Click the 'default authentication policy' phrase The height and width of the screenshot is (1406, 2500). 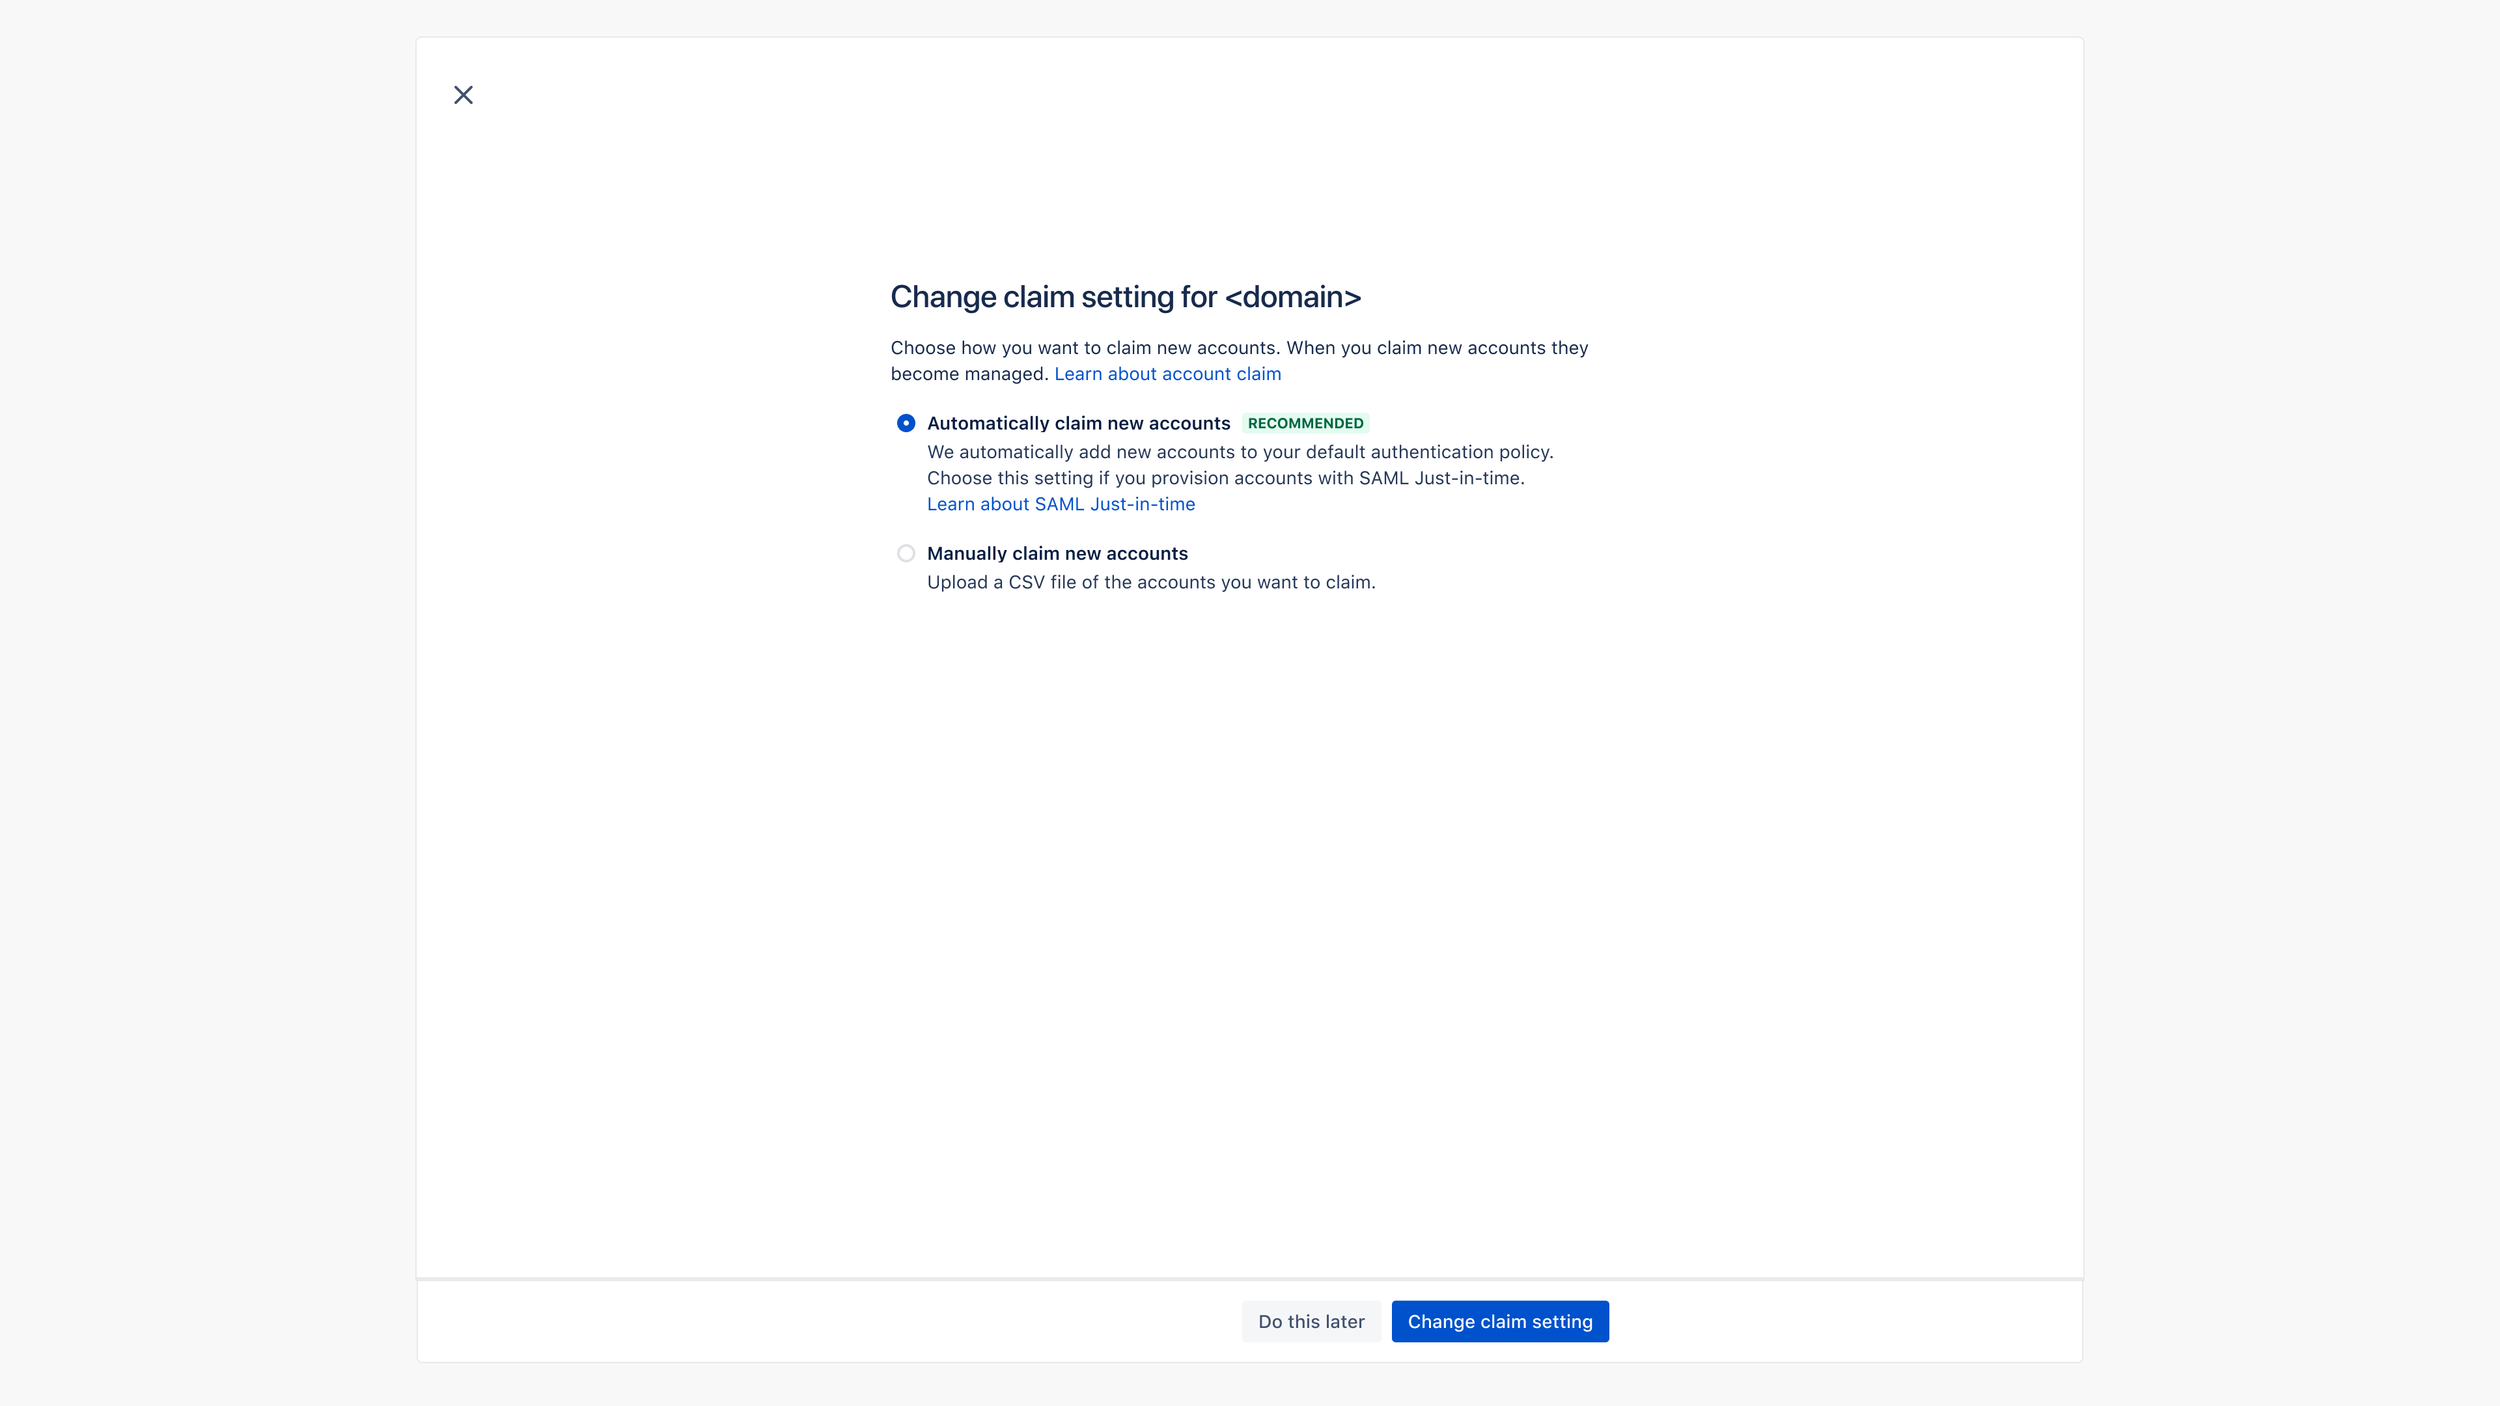click(1428, 452)
